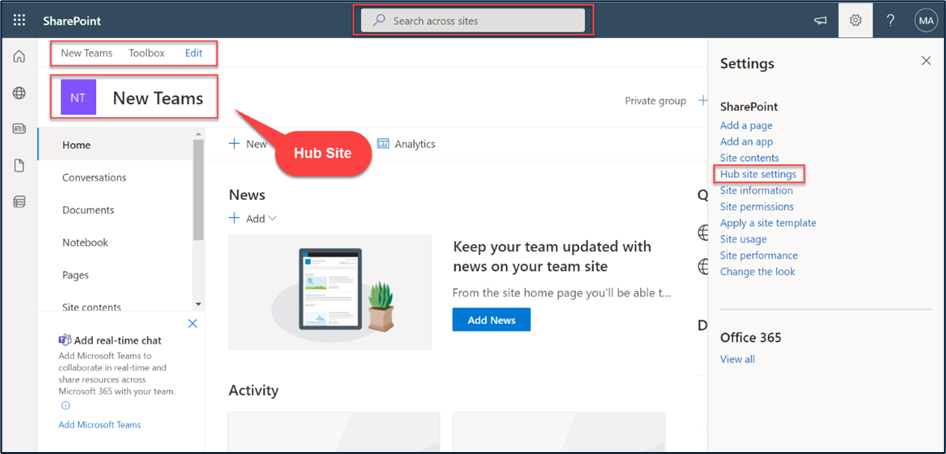The image size is (946, 454).
Task: Open Site permissions
Action: (757, 207)
